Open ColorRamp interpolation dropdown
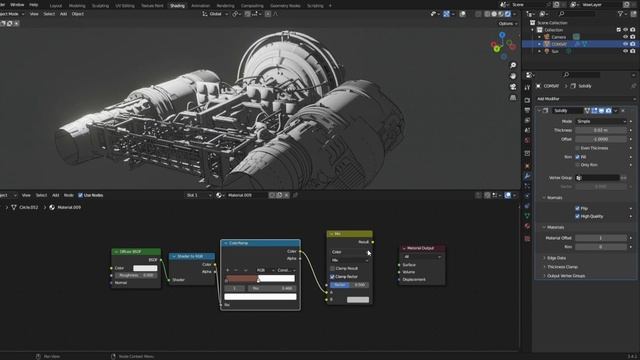This screenshot has width=640, height=360. [x=287, y=270]
